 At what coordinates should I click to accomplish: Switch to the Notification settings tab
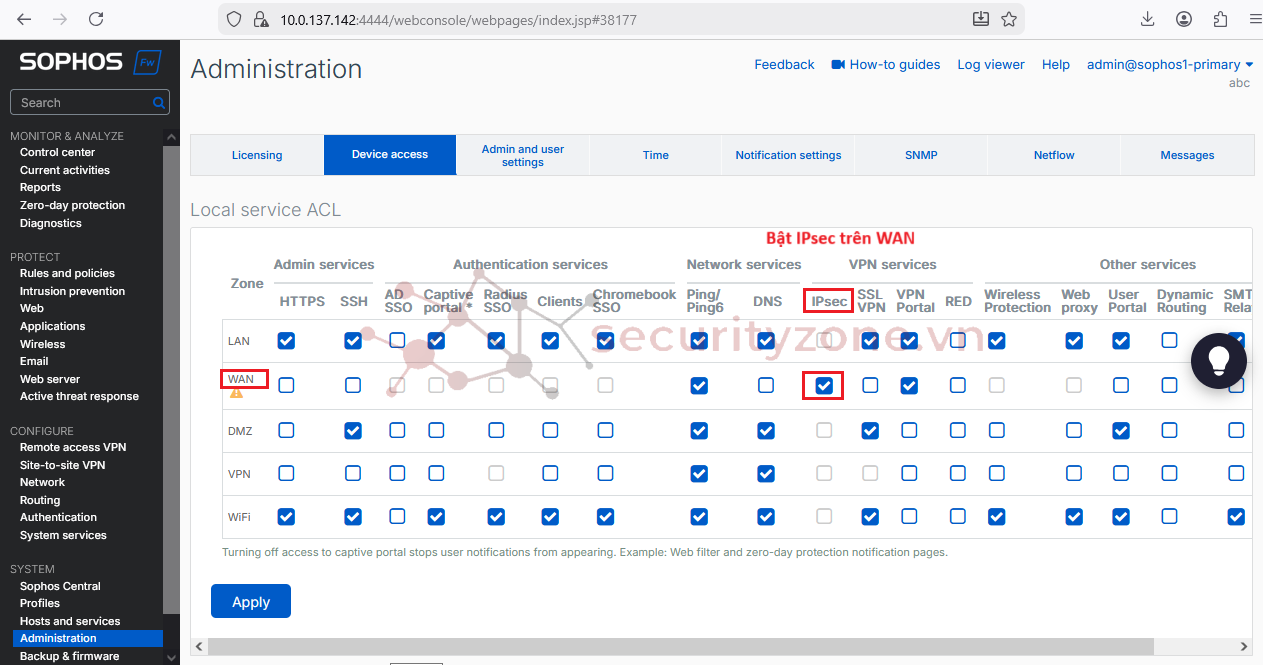pos(788,155)
